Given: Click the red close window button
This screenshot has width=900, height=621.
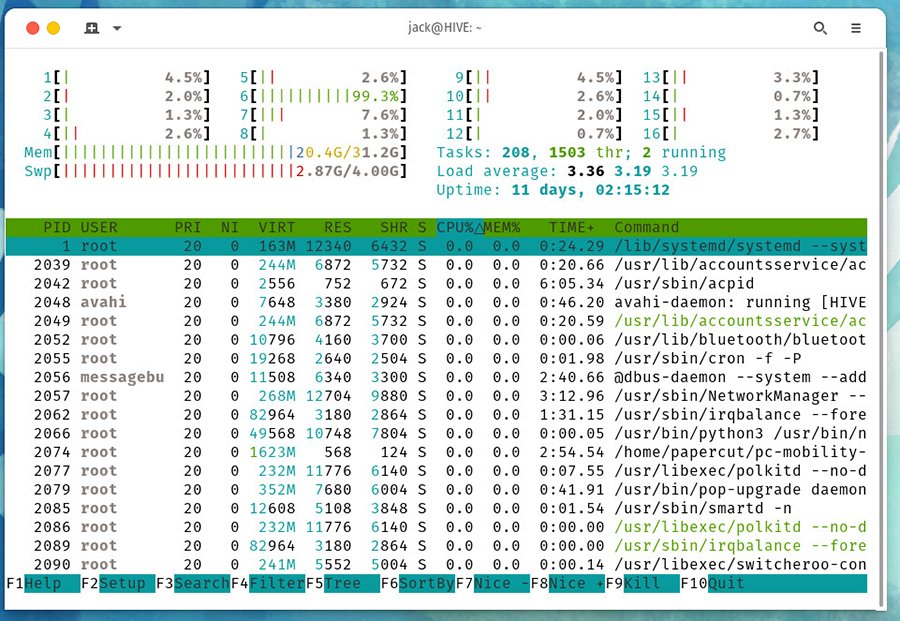Looking at the screenshot, I should coord(32,28).
